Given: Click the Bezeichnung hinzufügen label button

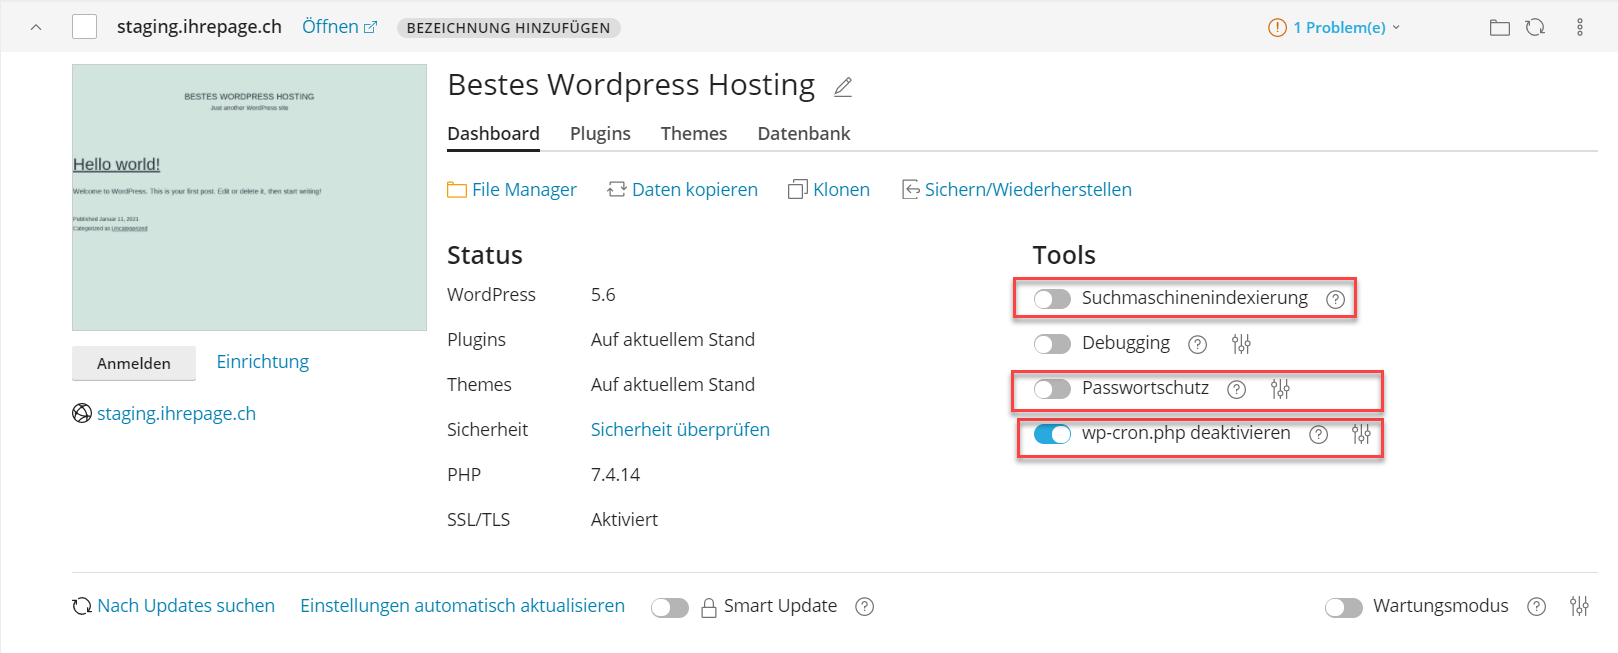Looking at the screenshot, I should [508, 28].
